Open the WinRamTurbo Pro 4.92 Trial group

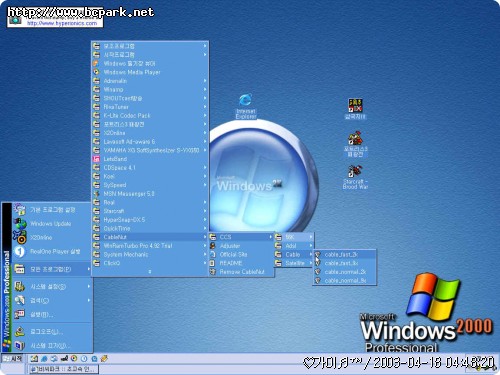150,246
